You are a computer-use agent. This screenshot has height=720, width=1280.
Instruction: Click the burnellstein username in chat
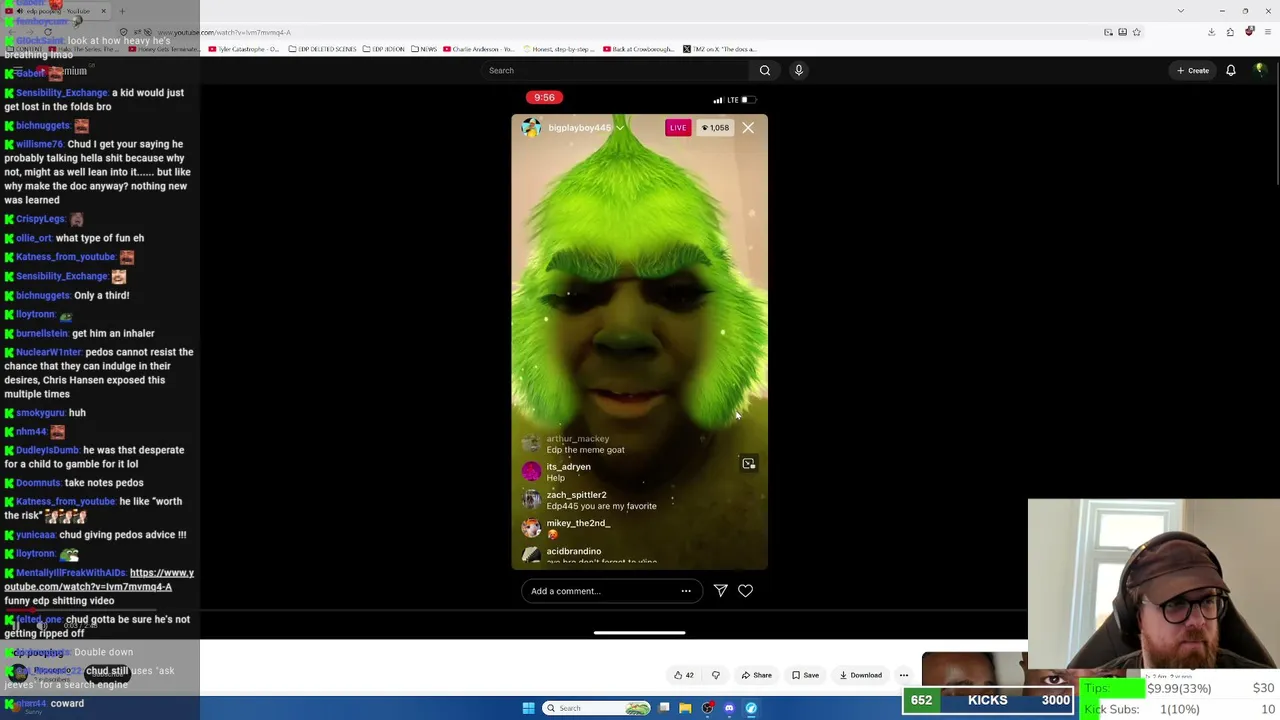click(x=42, y=333)
